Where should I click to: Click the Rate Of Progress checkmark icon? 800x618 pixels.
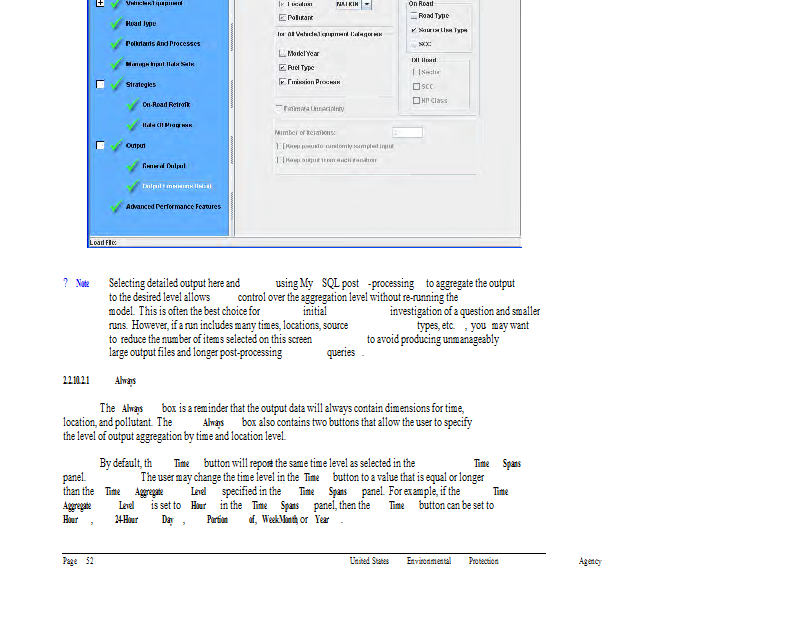[x=133, y=125]
